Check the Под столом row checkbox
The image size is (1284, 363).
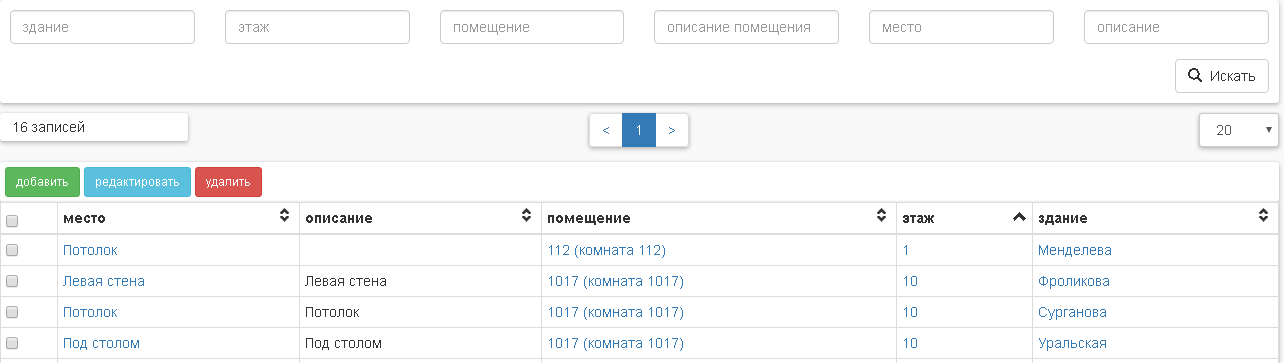click(12, 343)
